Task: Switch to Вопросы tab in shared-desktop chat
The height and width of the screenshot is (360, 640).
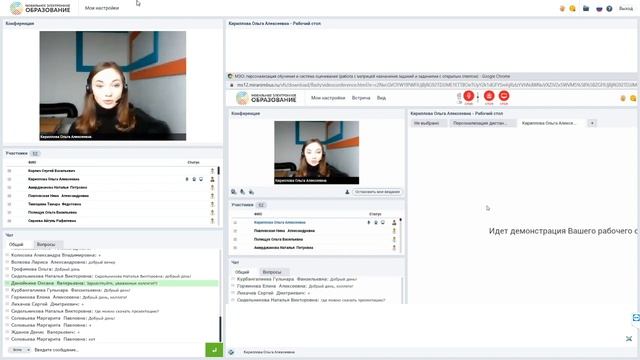Action: (x=272, y=272)
